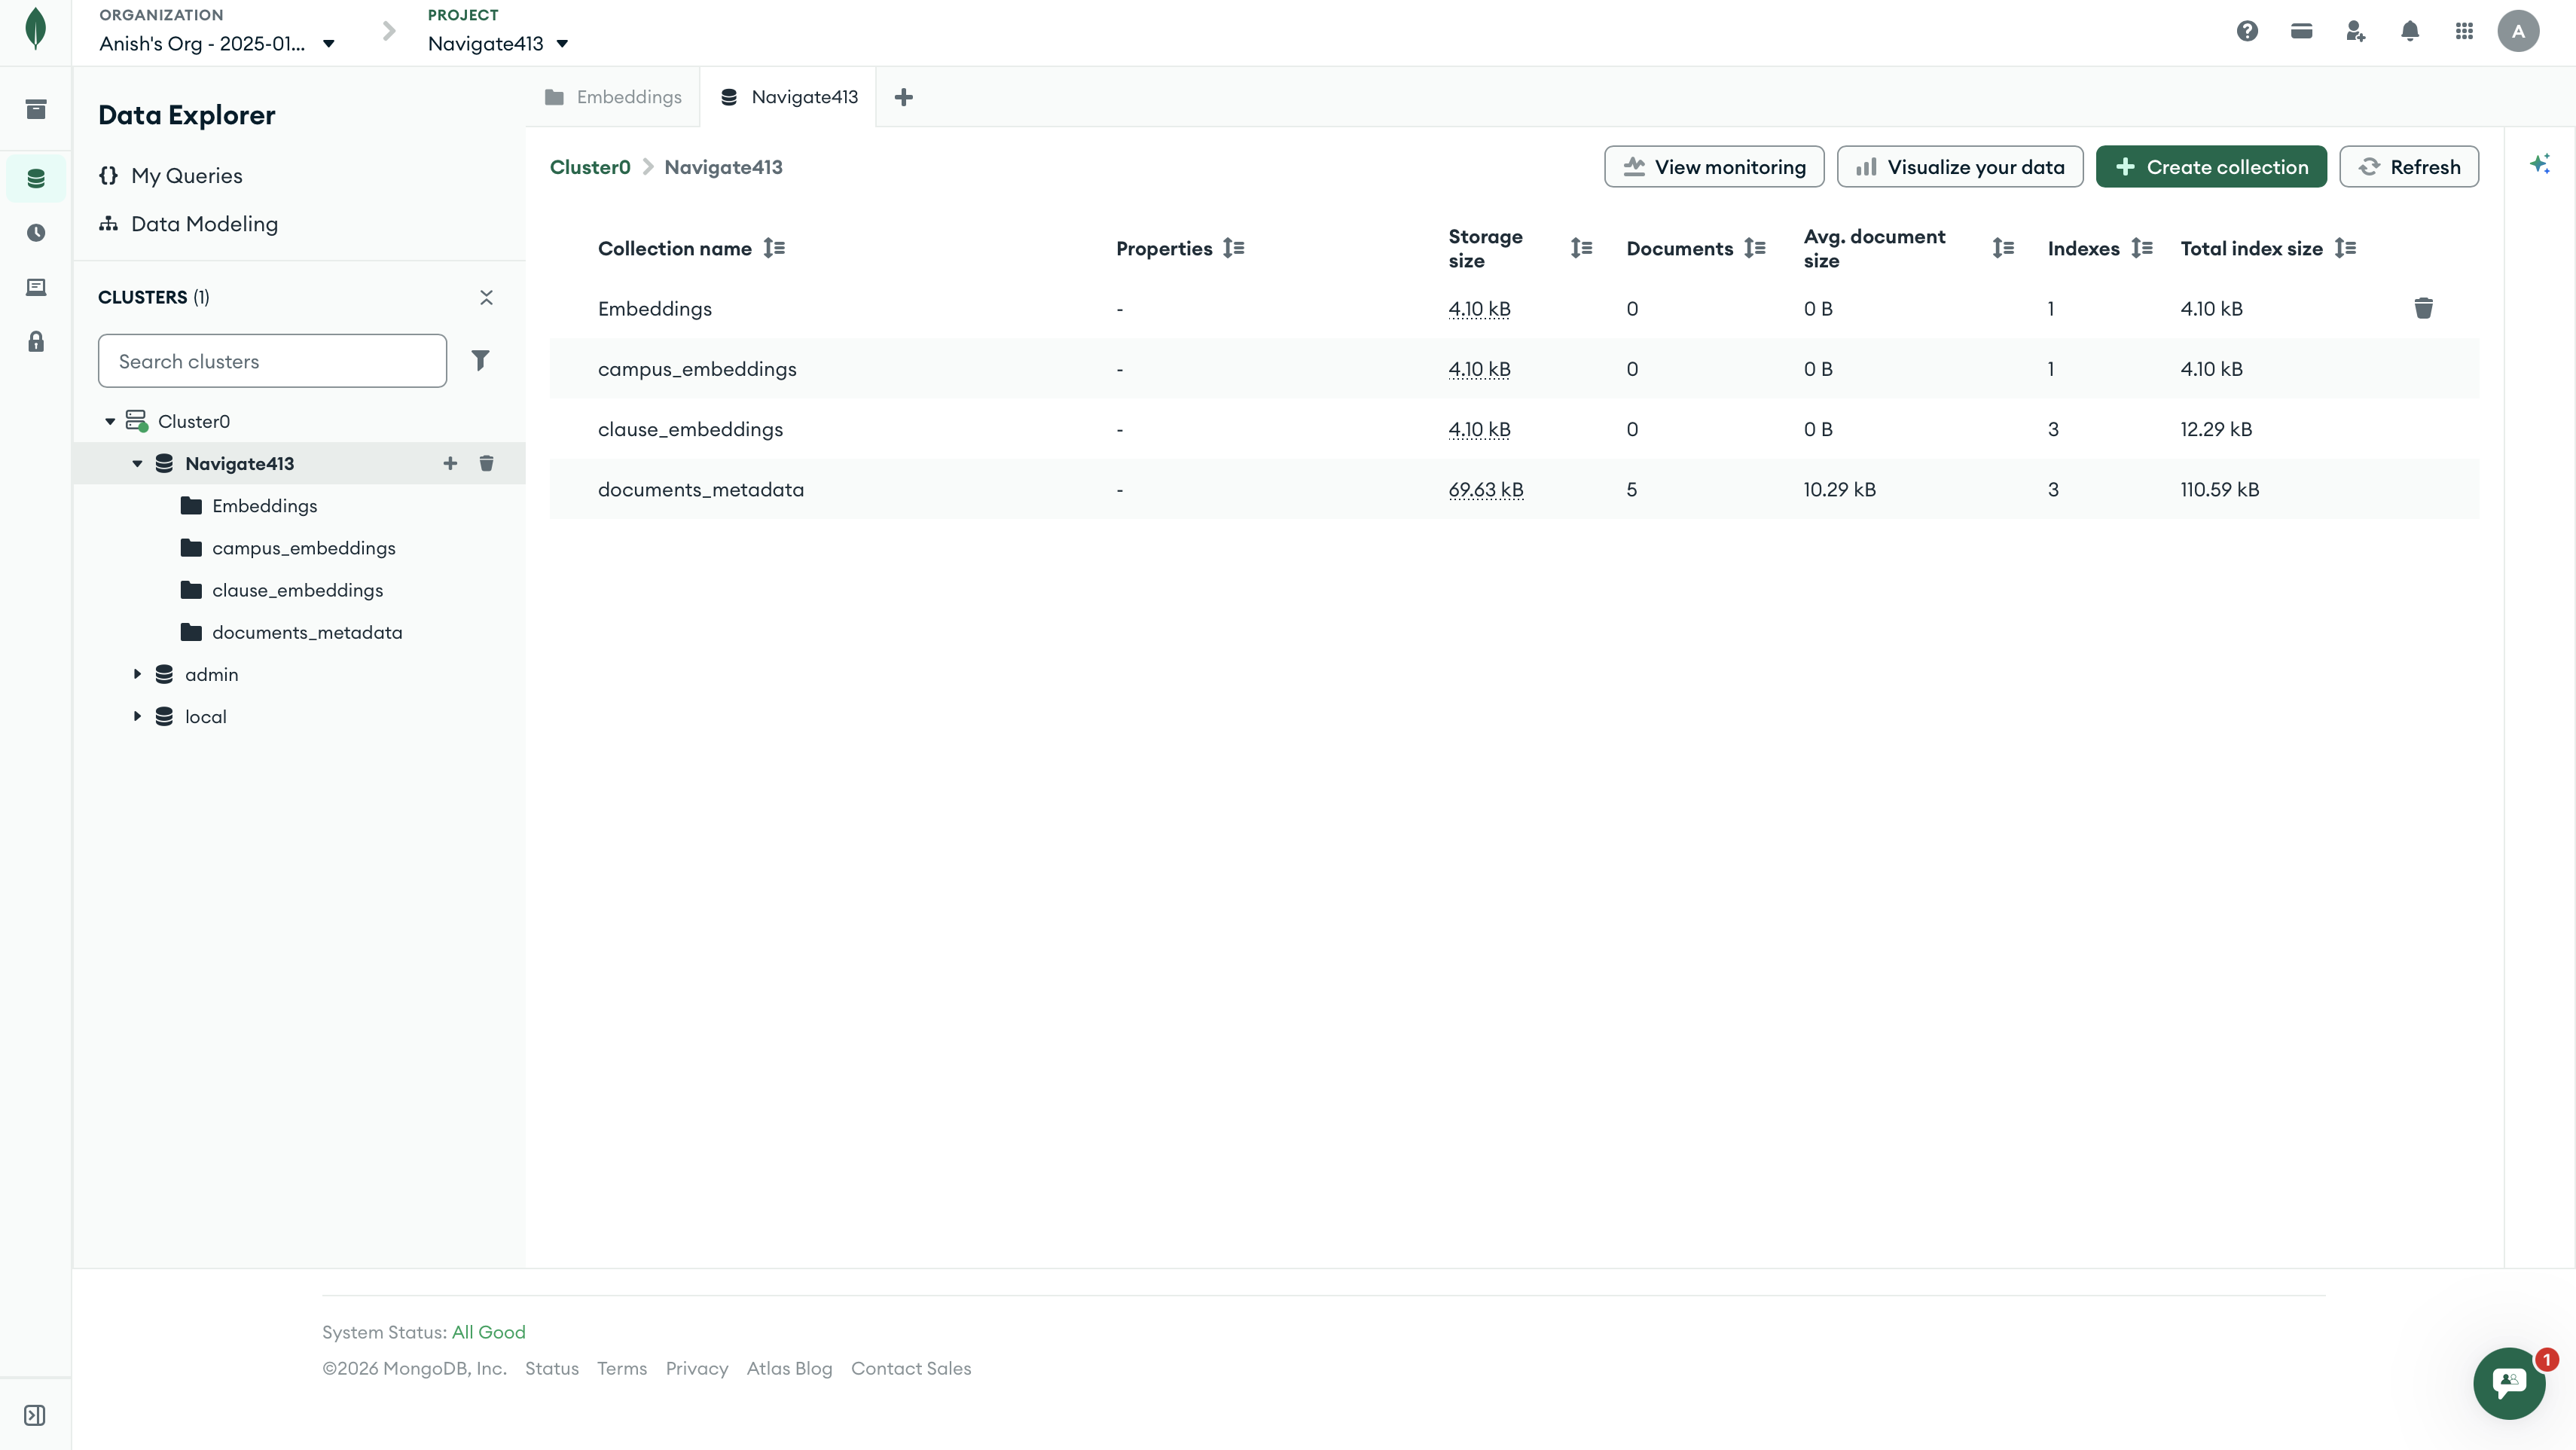This screenshot has width=2576, height=1450.
Task: Click the Create collection button
Action: 2211,167
